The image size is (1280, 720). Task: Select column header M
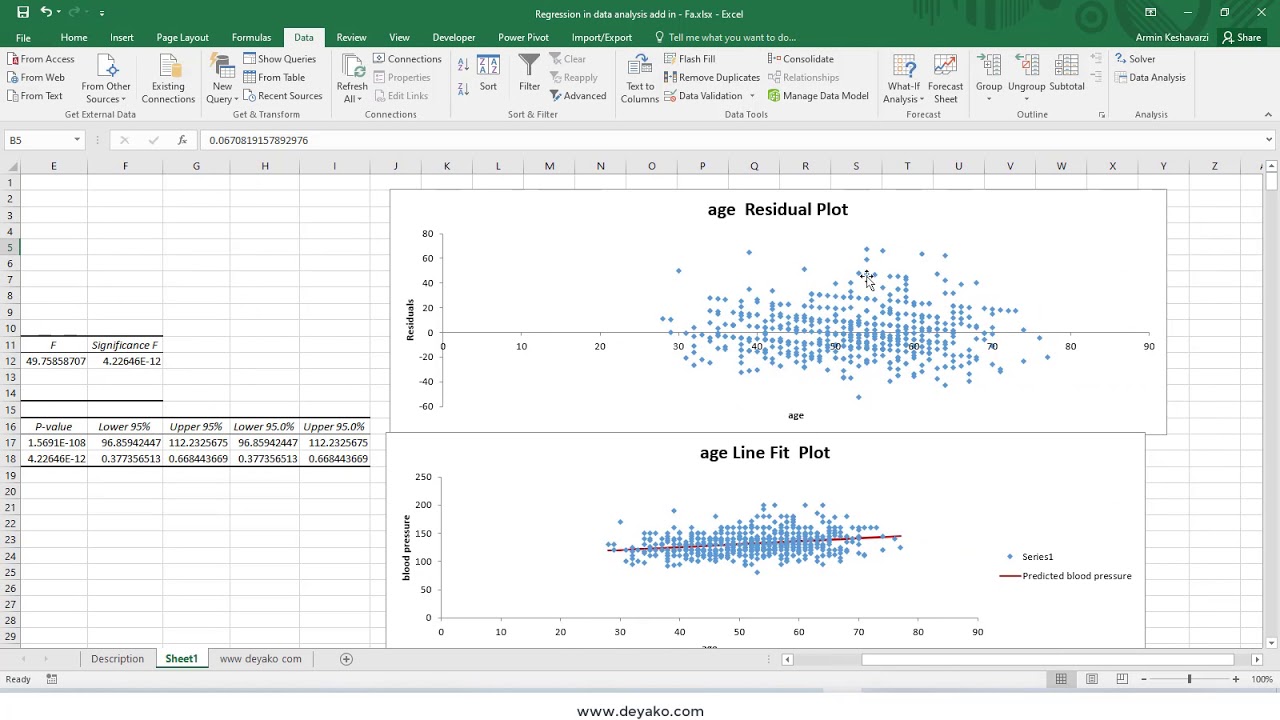point(549,166)
